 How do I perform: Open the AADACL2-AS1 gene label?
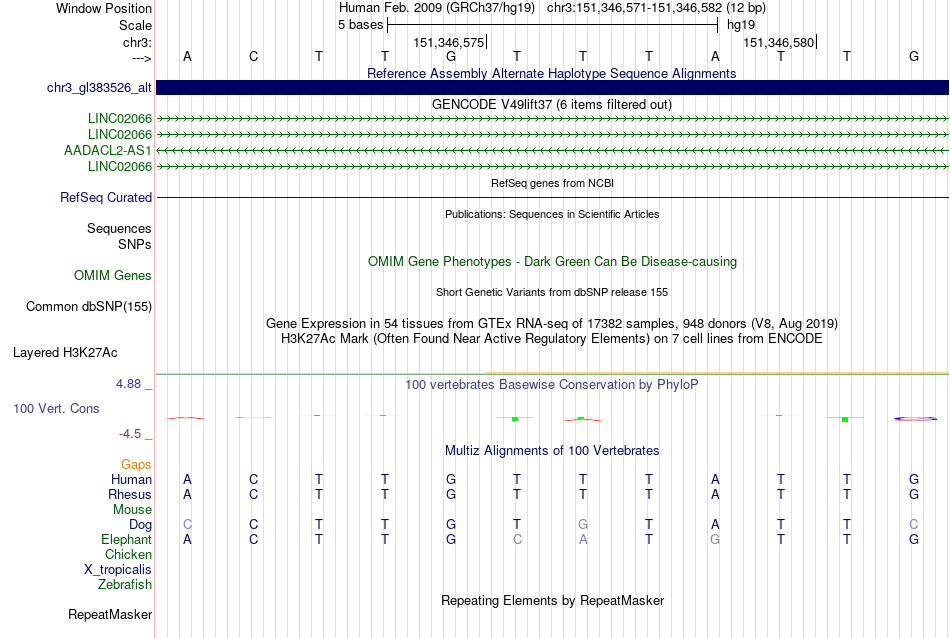tap(108, 150)
